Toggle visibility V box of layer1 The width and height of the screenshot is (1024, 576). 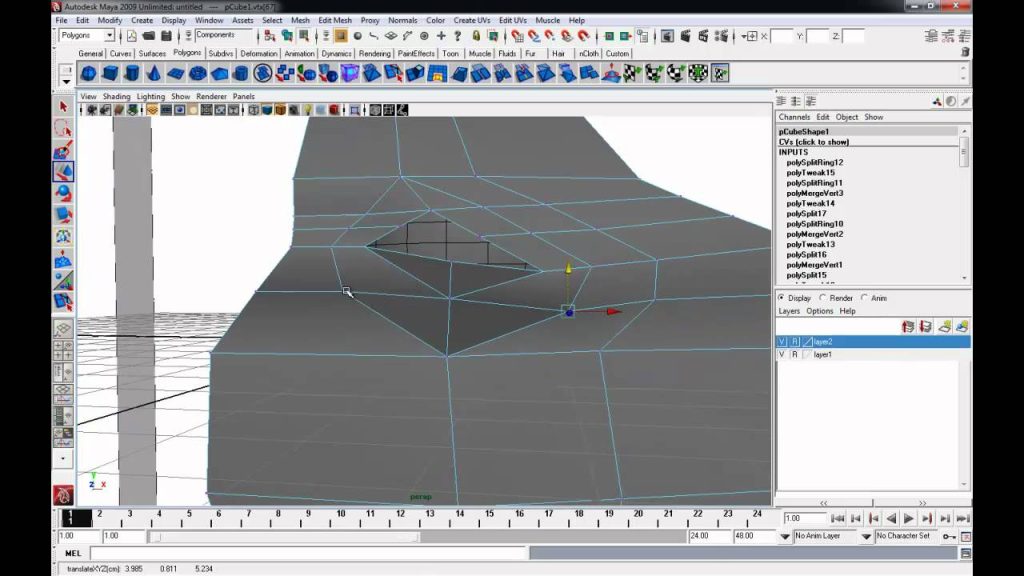pos(782,355)
